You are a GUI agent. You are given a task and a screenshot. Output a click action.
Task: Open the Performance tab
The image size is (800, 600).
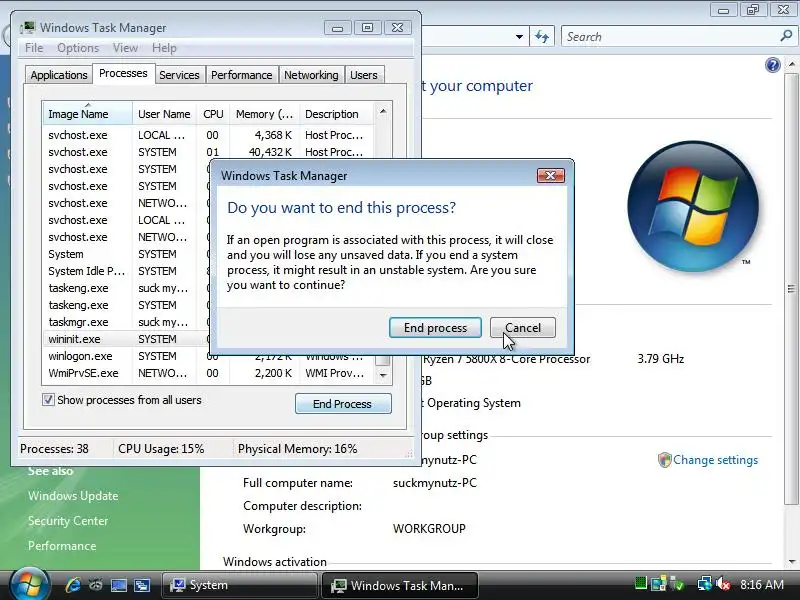241,74
